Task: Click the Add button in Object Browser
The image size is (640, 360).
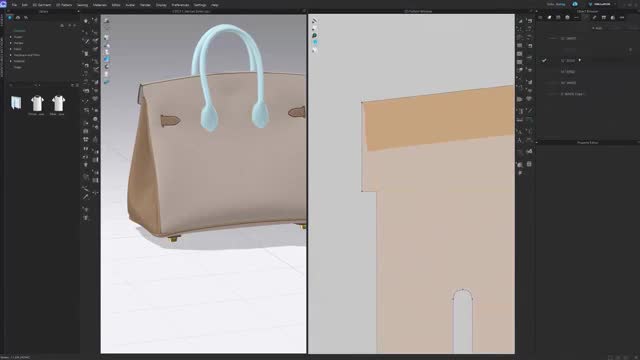Action: point(598,29)
